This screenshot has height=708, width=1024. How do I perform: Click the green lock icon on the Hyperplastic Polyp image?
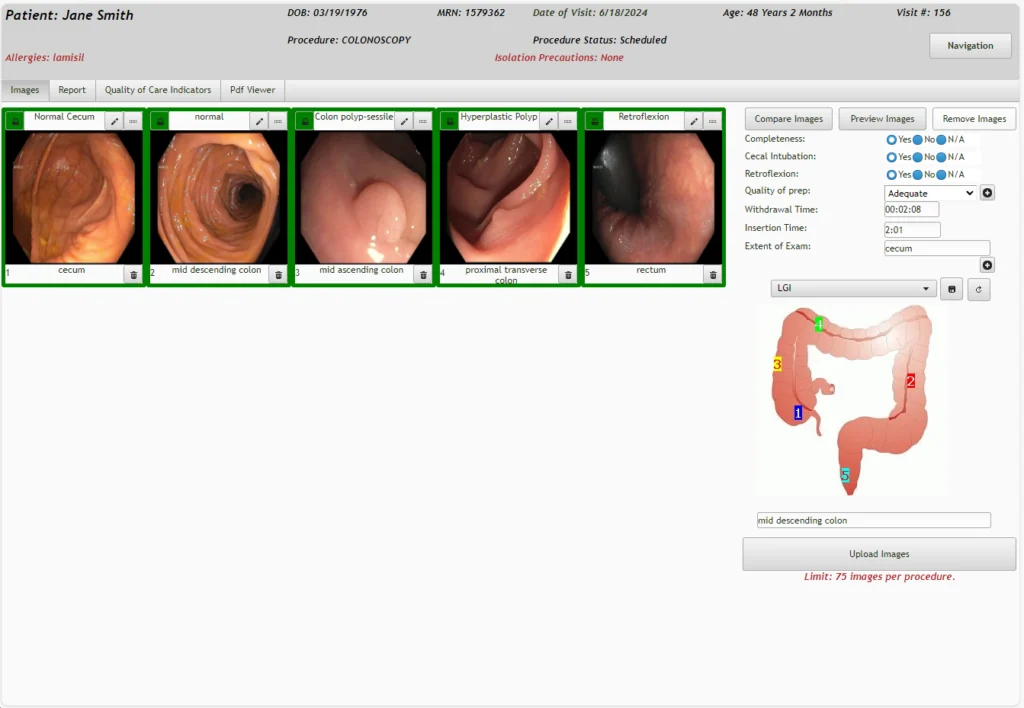pyautogui.click(x=448, y=119)
